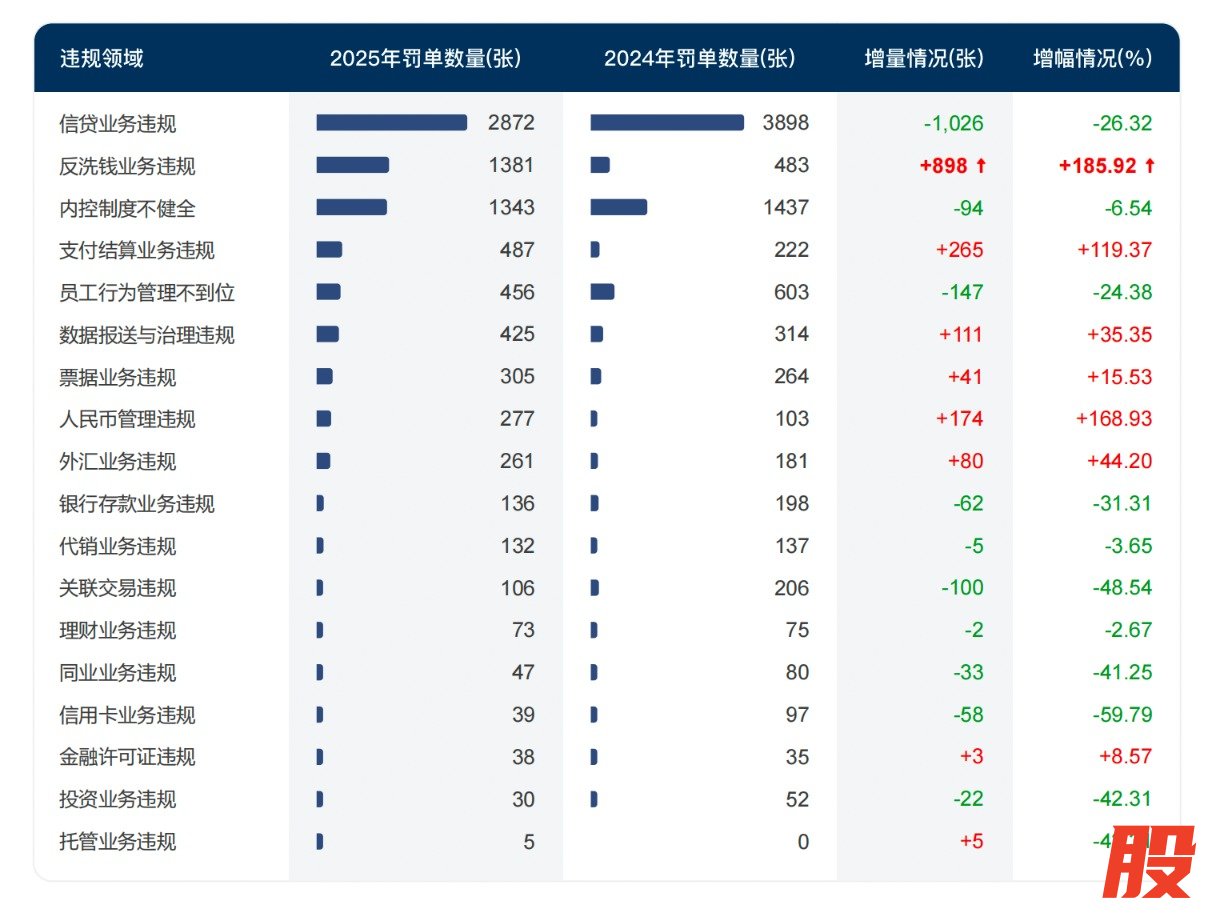The width and height of the screenshot is (1216, 917).
Task: Select the longest 2025 bar for 信贷业务违规
Action: click(391, 124)
